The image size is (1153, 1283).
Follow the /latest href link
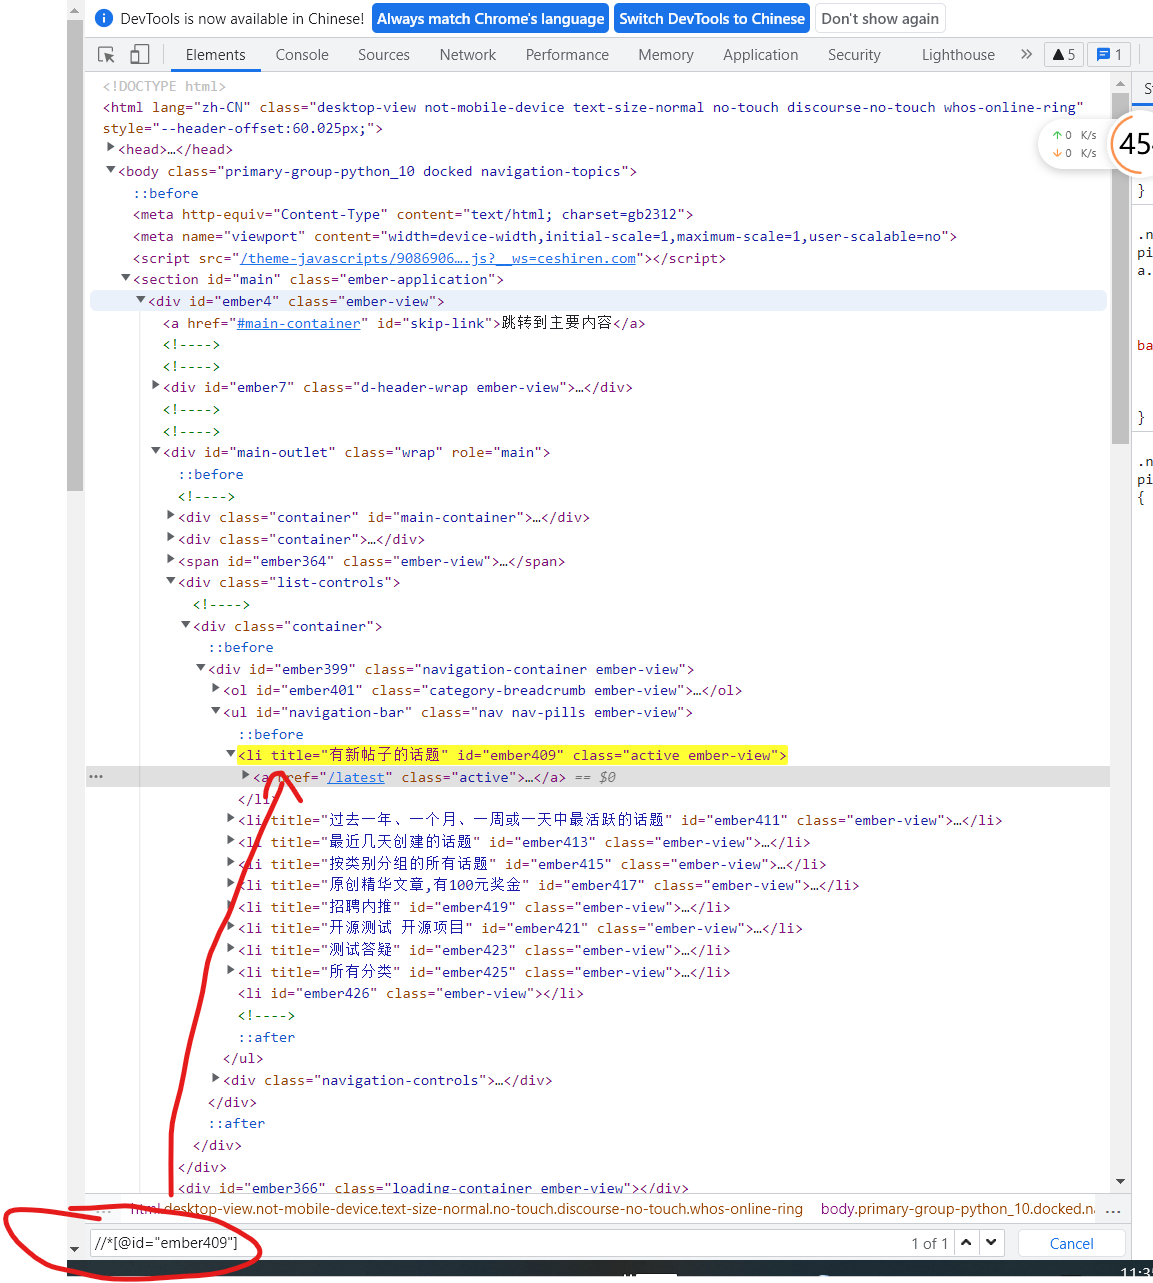click(356, 777)
